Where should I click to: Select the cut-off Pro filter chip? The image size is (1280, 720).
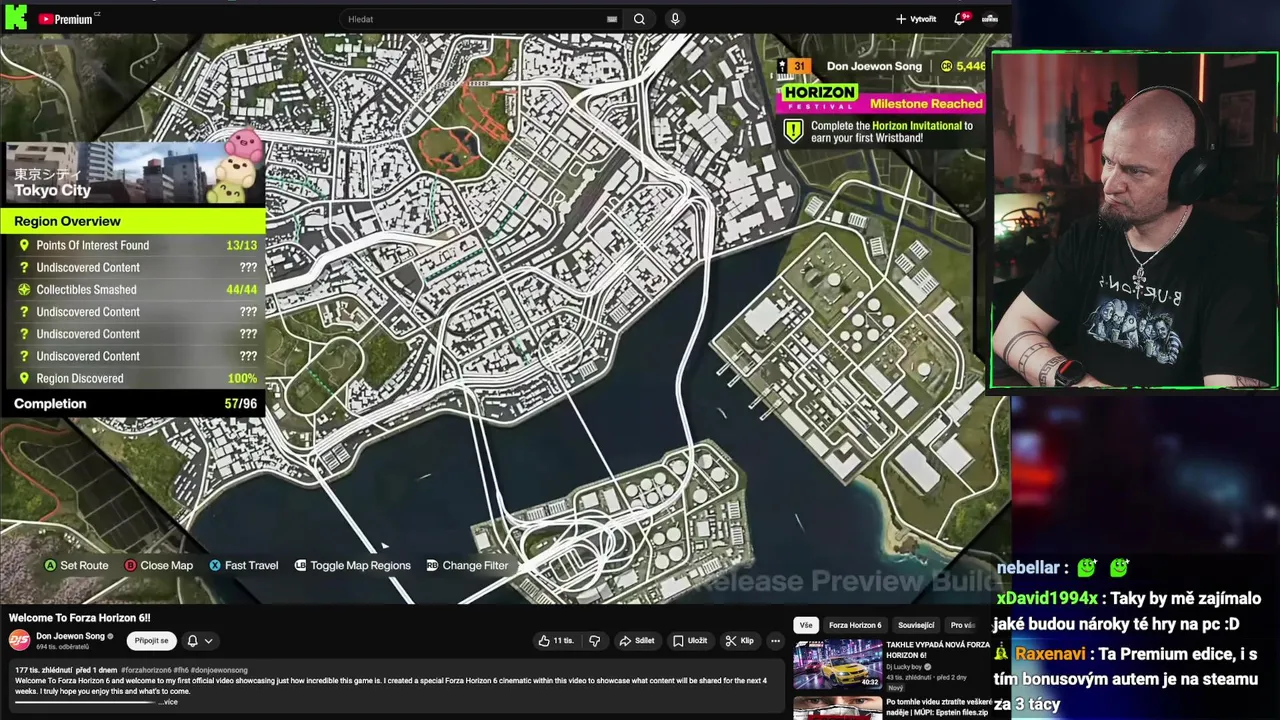[962, 625]
